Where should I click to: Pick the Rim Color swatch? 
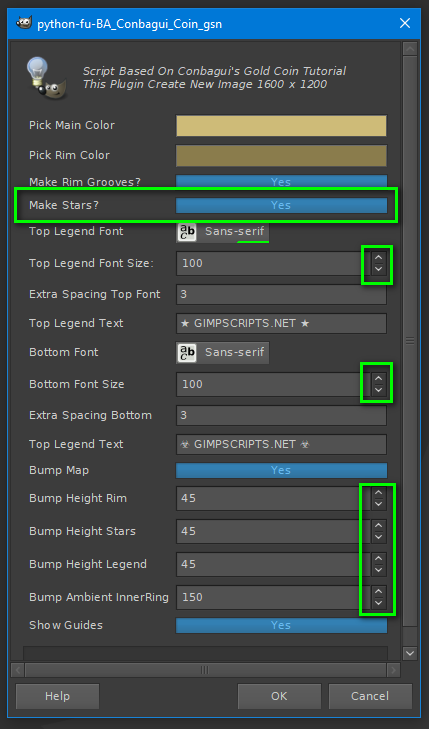(281, 155)
